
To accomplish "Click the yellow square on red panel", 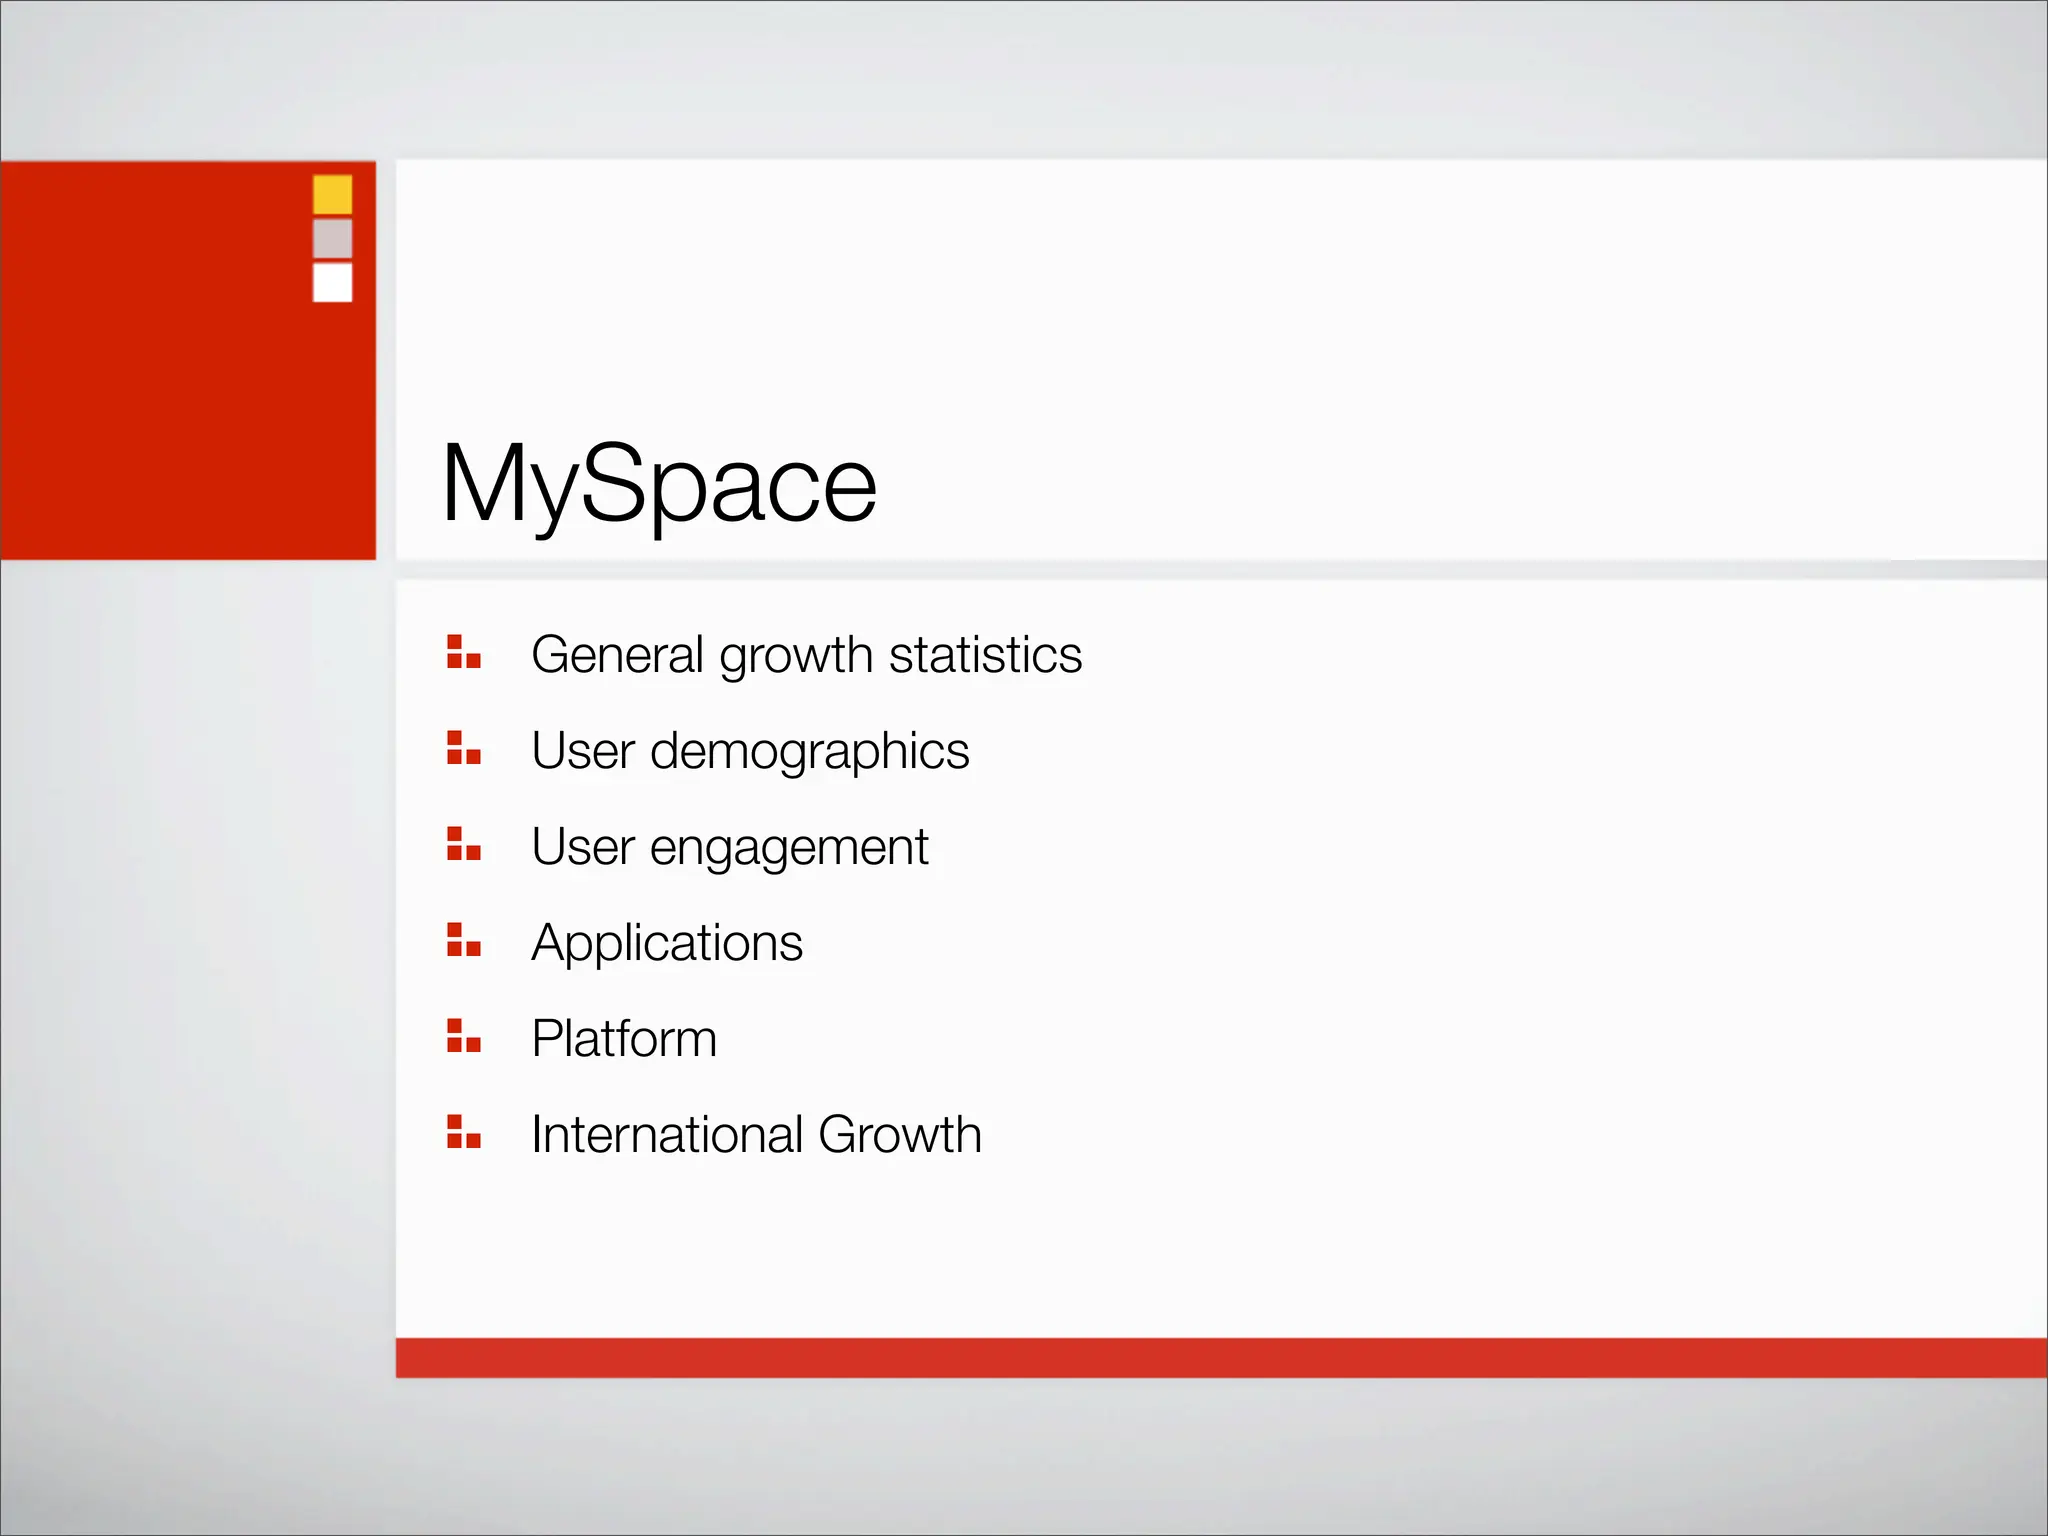I will point(332,194).
